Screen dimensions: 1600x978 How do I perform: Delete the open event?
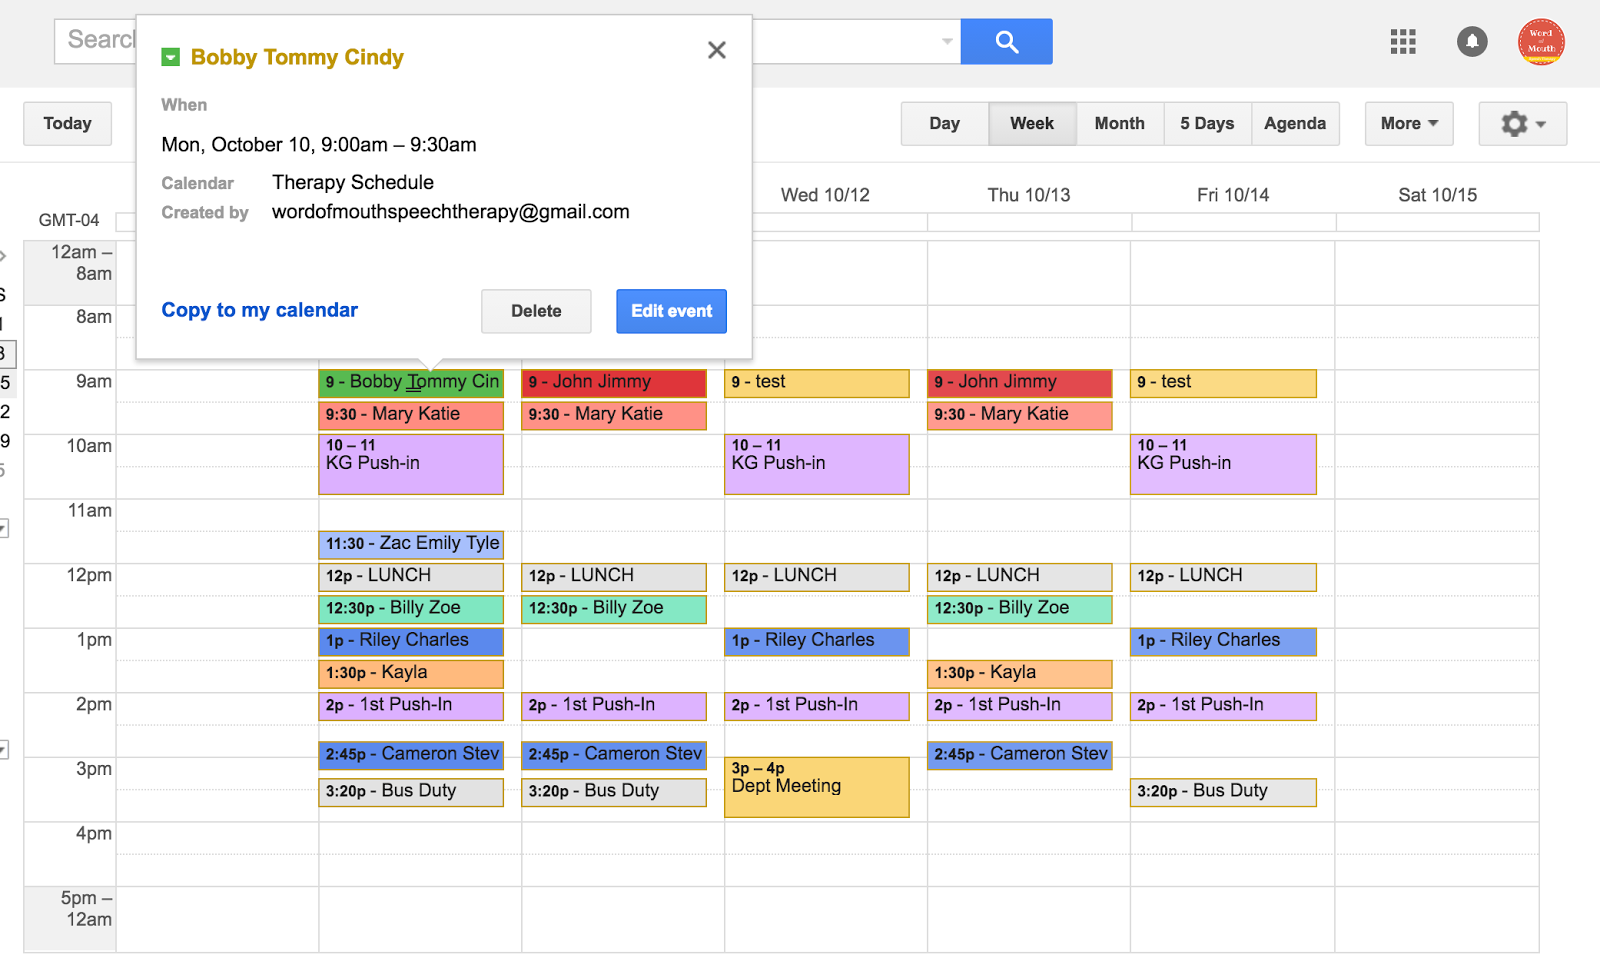tap(536, 311)
